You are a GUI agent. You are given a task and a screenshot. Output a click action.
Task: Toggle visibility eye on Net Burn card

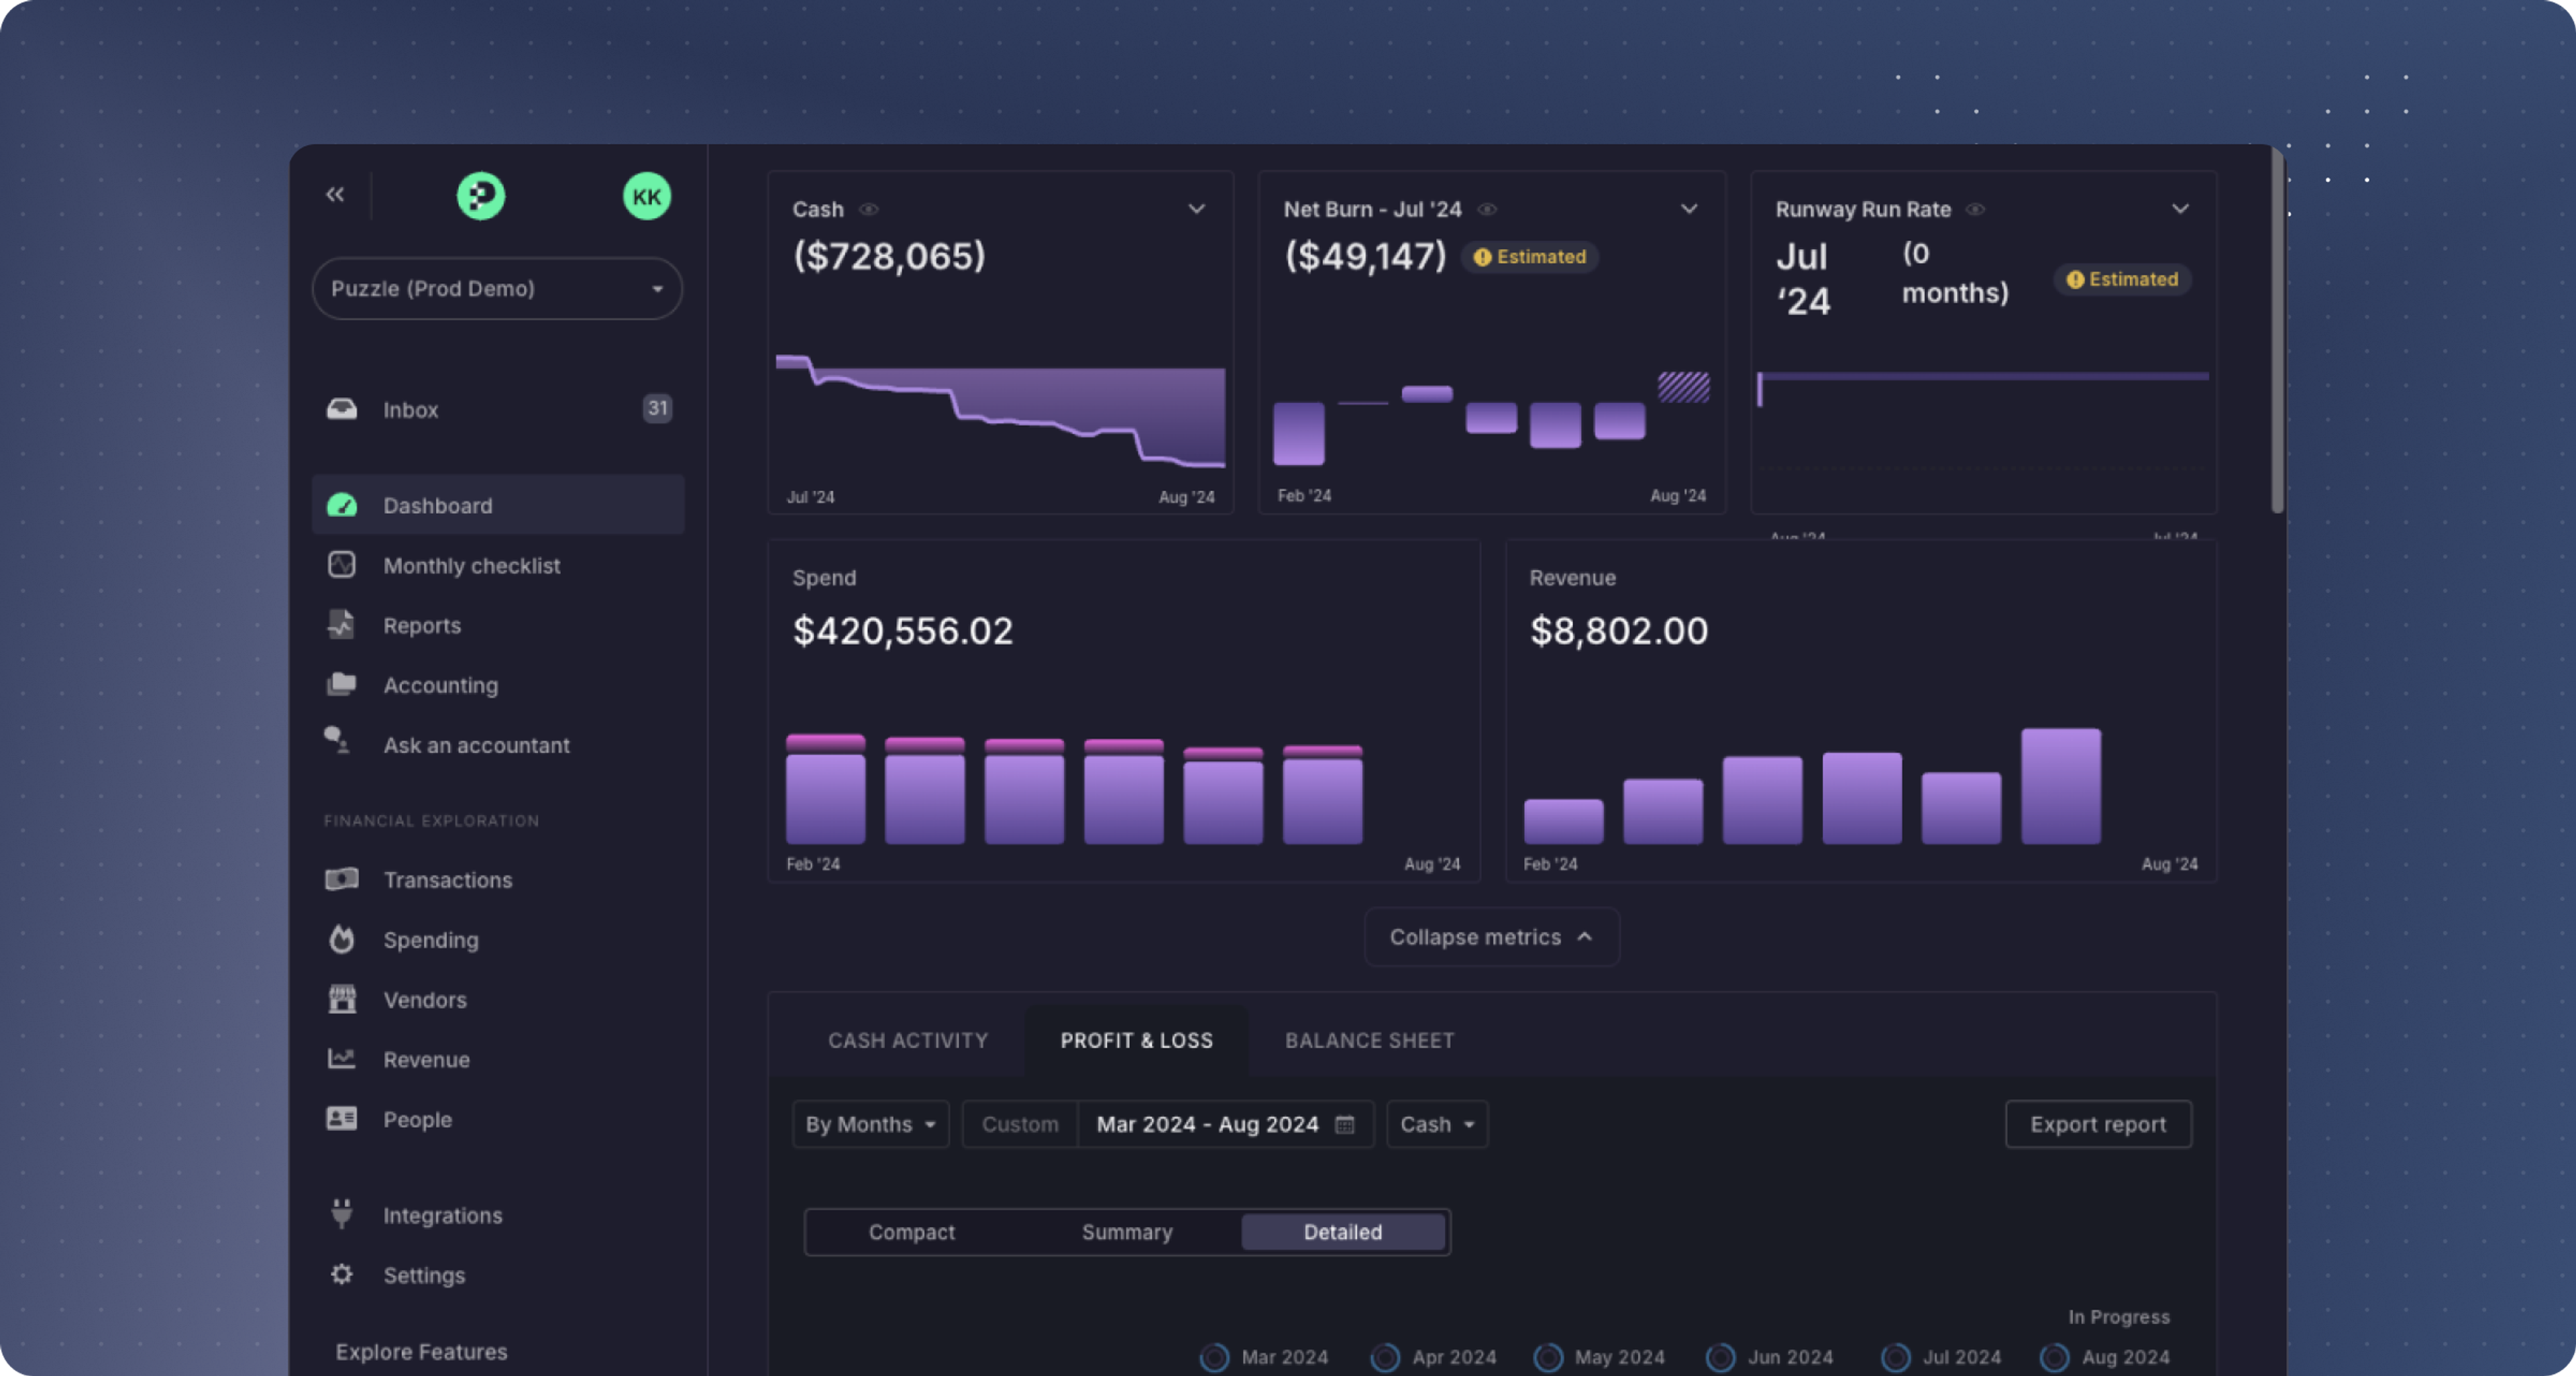tap(1488, 209)
